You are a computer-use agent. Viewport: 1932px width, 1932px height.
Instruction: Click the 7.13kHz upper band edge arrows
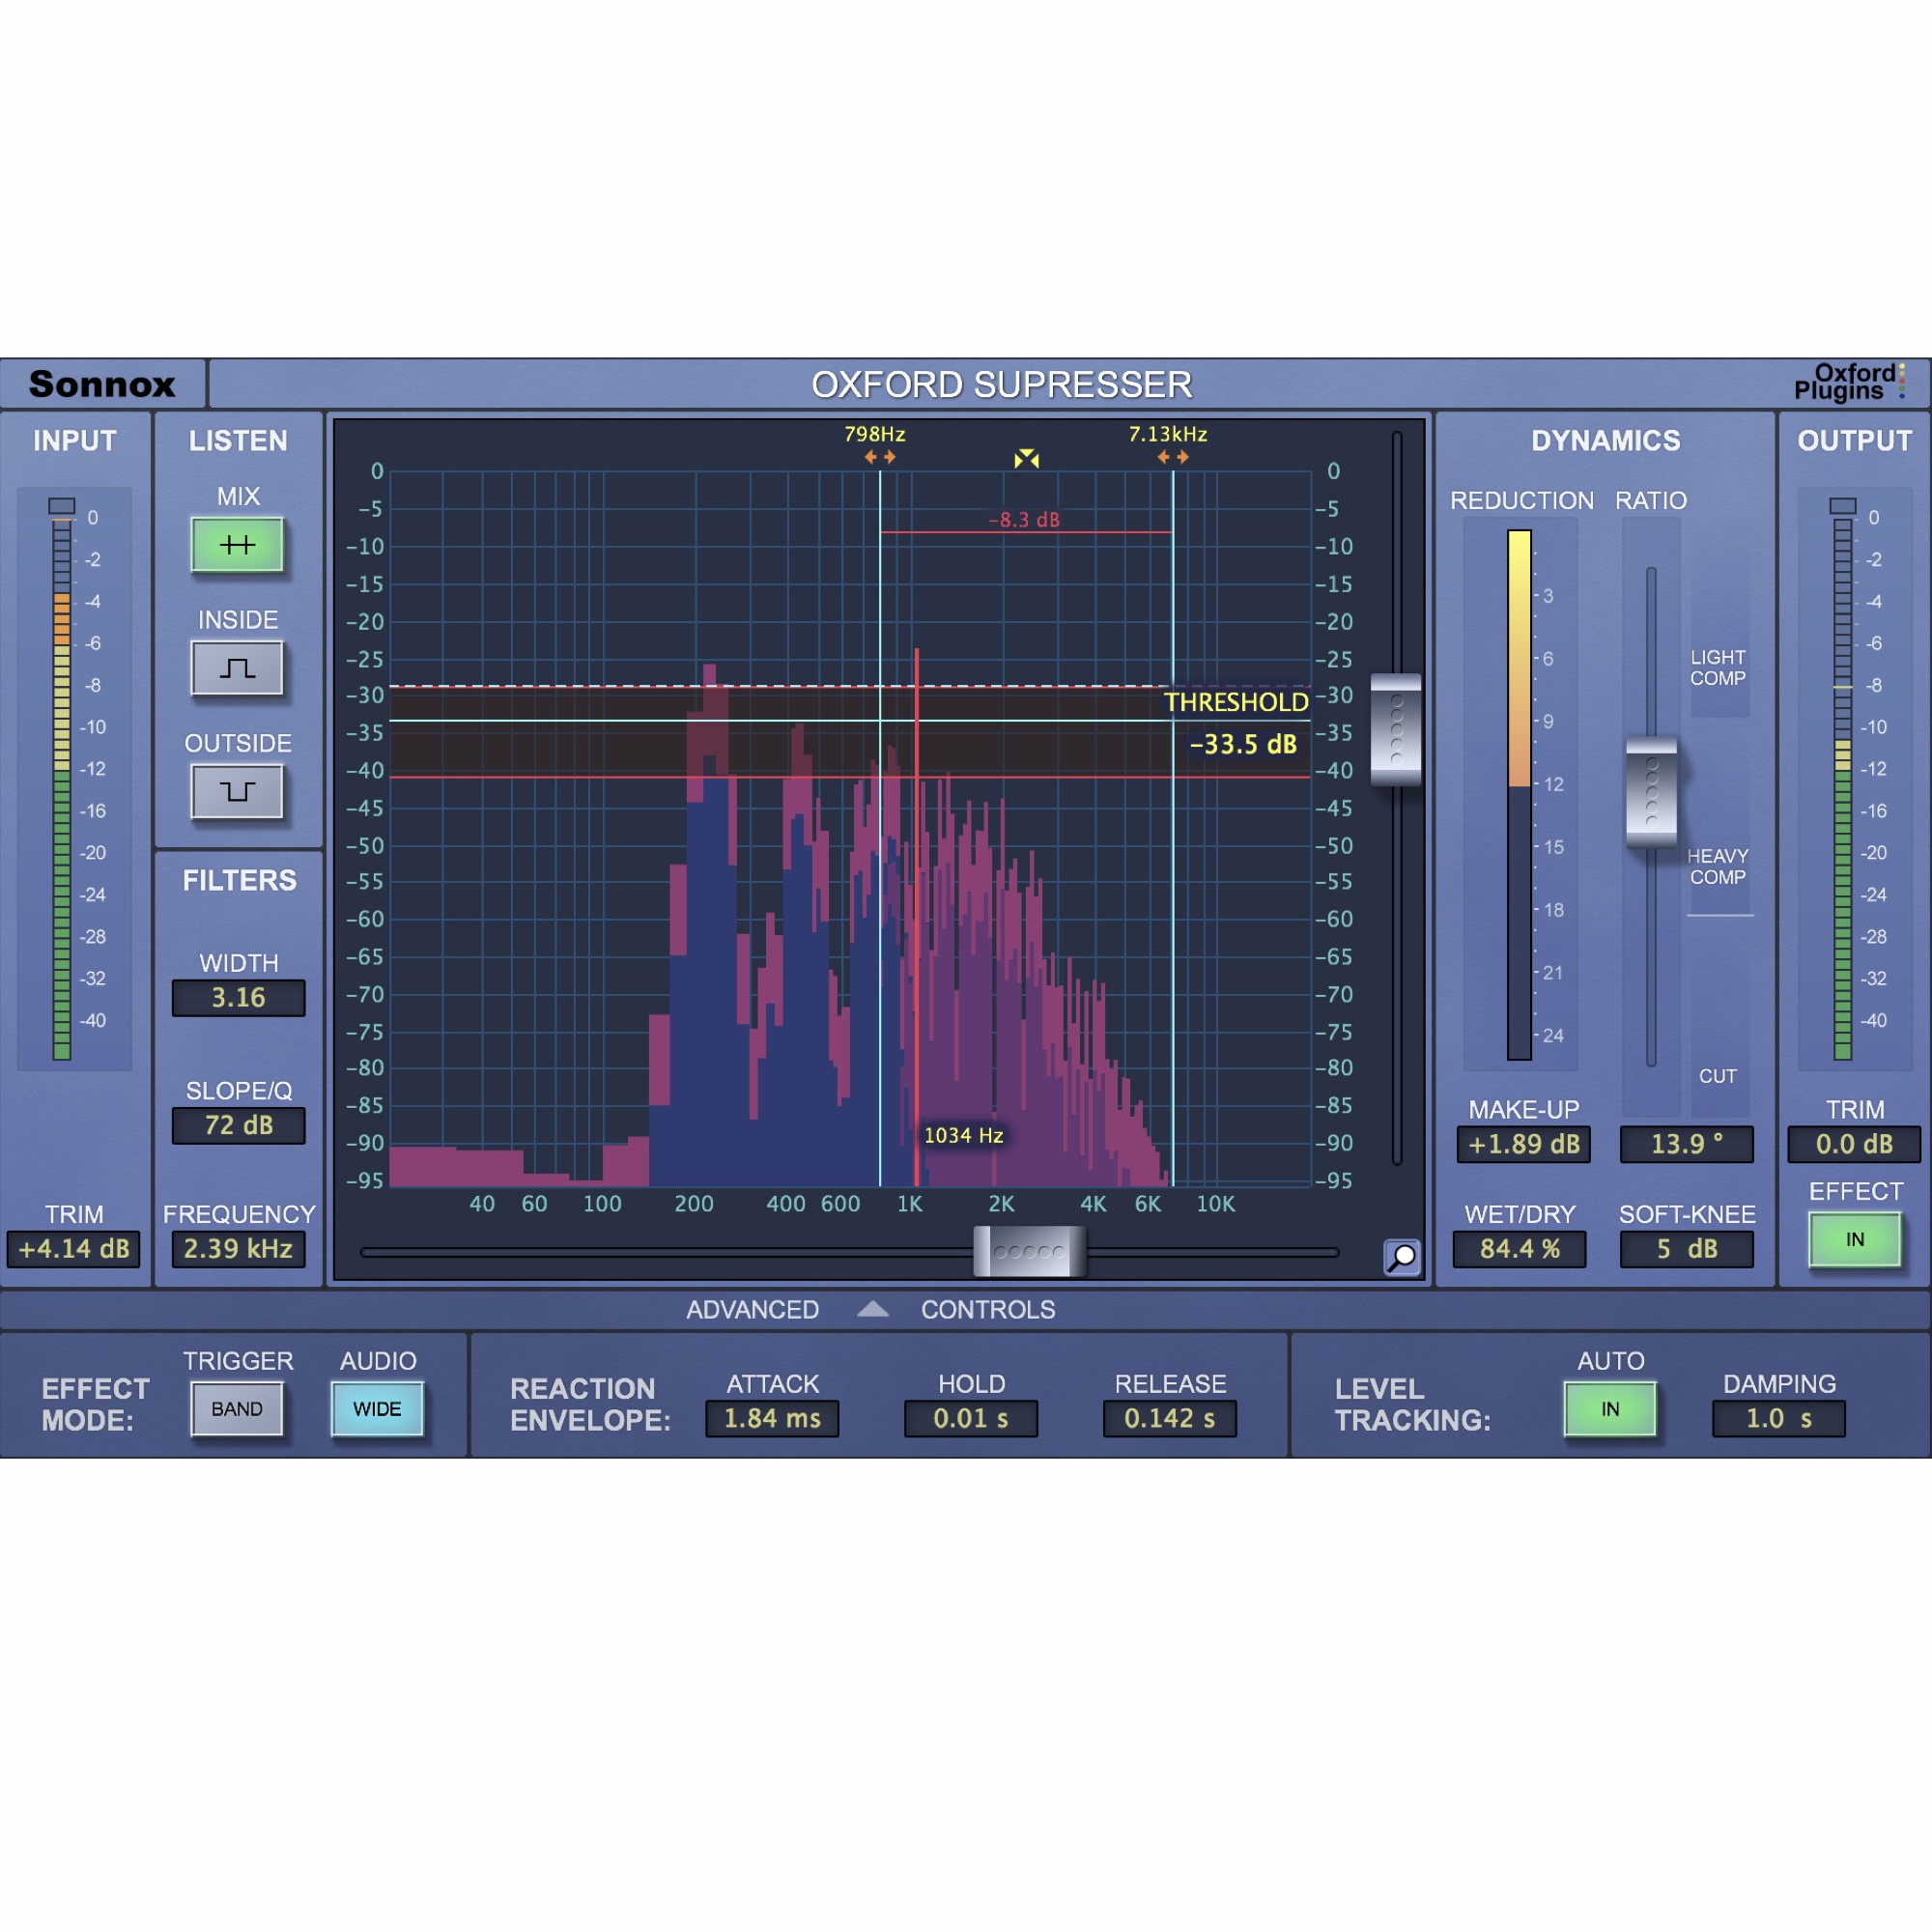pyautogui.click(x=1173, y=457)
